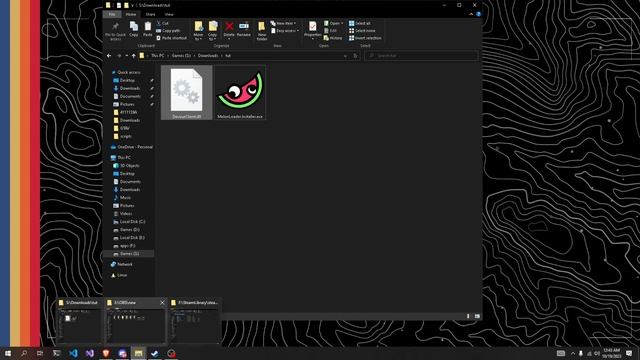
Task: Switch to the View ribbon tab
Action: pos(169,14)
